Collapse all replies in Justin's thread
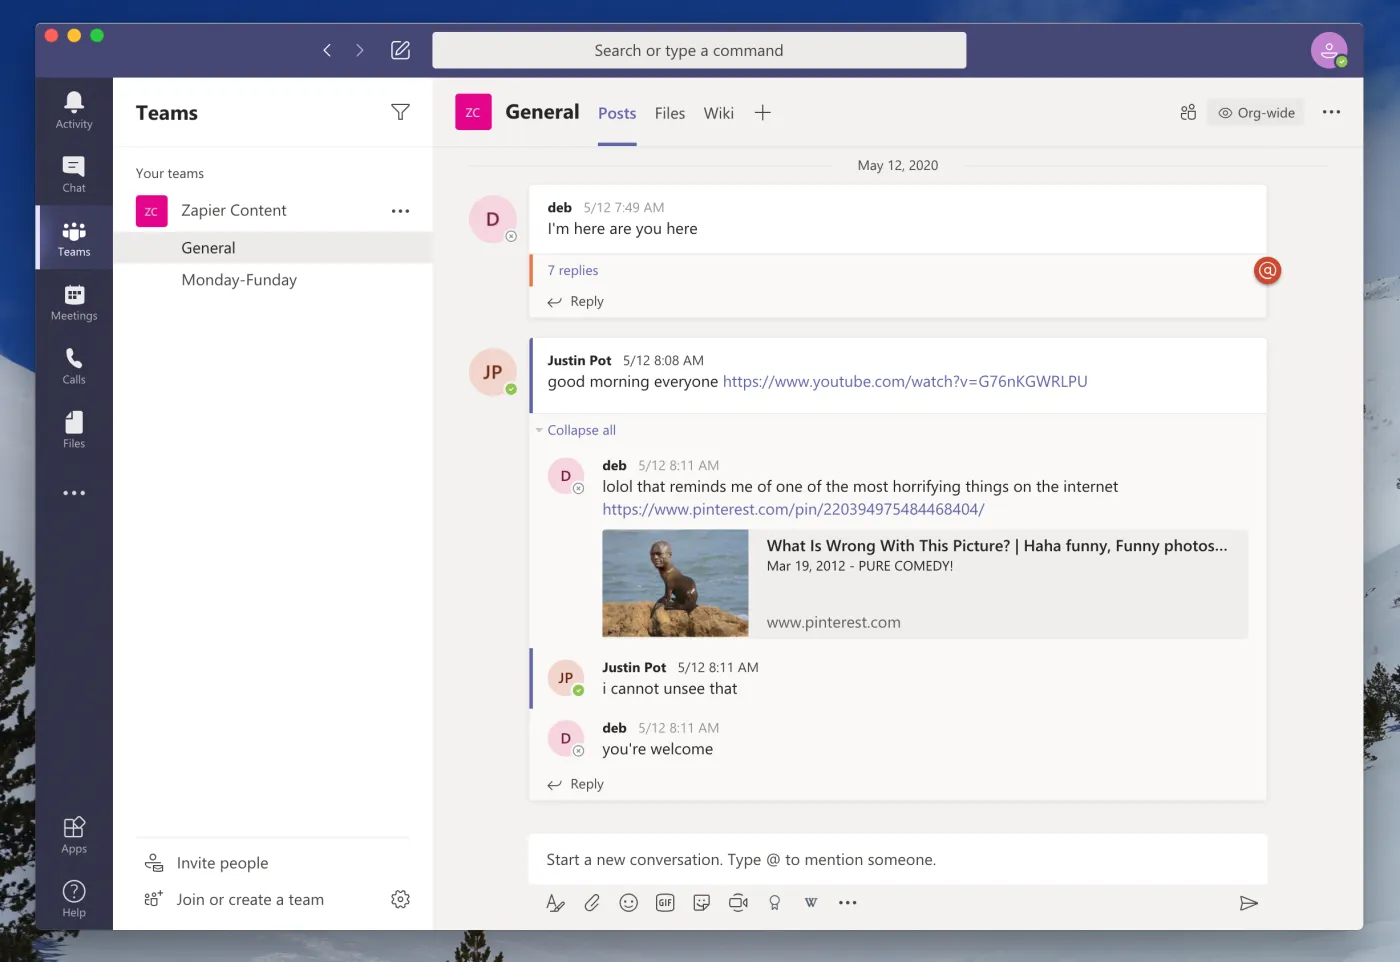 tap(580, 430)
